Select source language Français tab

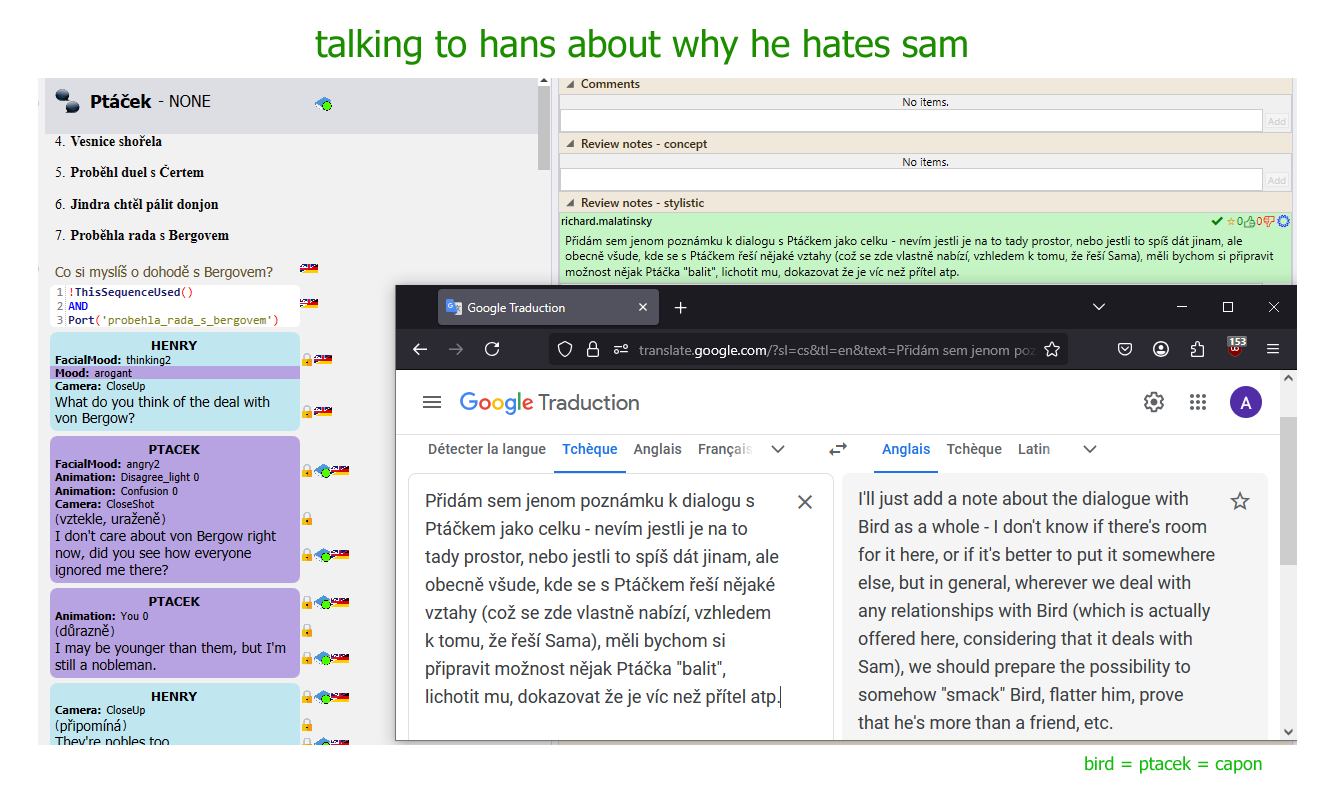pyautogui.click(x=725, y=449)
